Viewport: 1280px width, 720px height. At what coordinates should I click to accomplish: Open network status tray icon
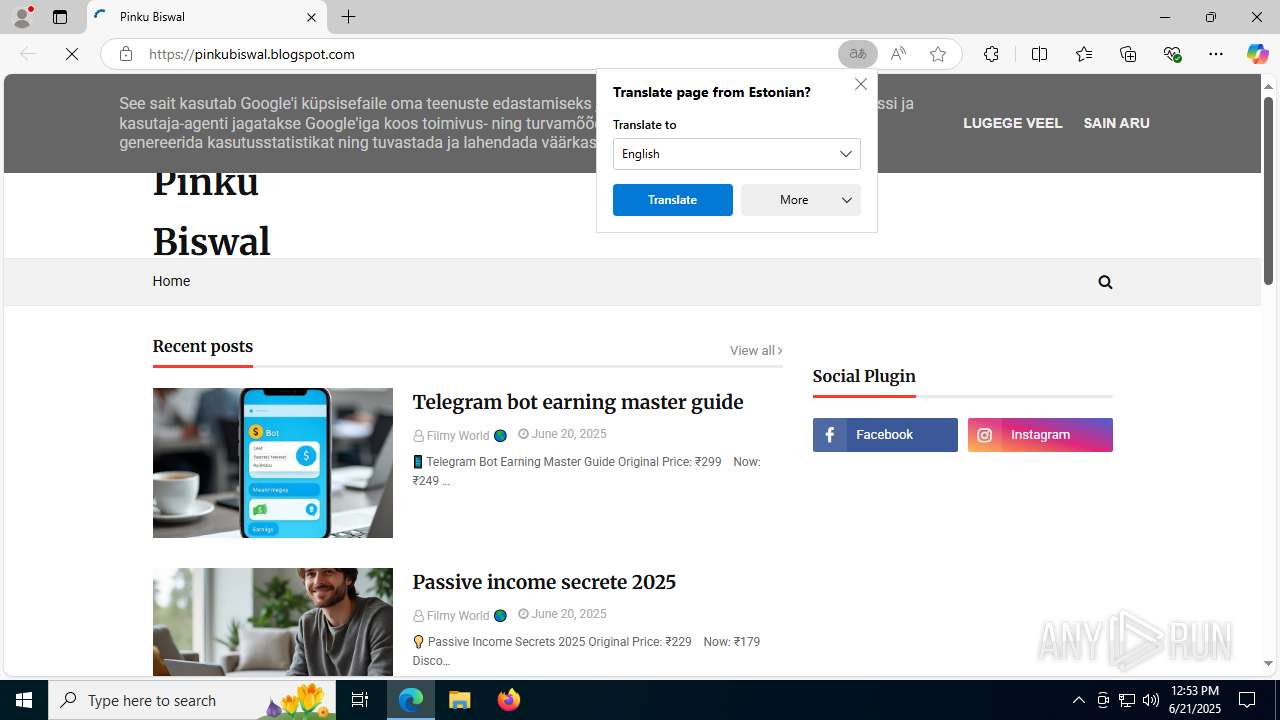[x=1127, y=700]
